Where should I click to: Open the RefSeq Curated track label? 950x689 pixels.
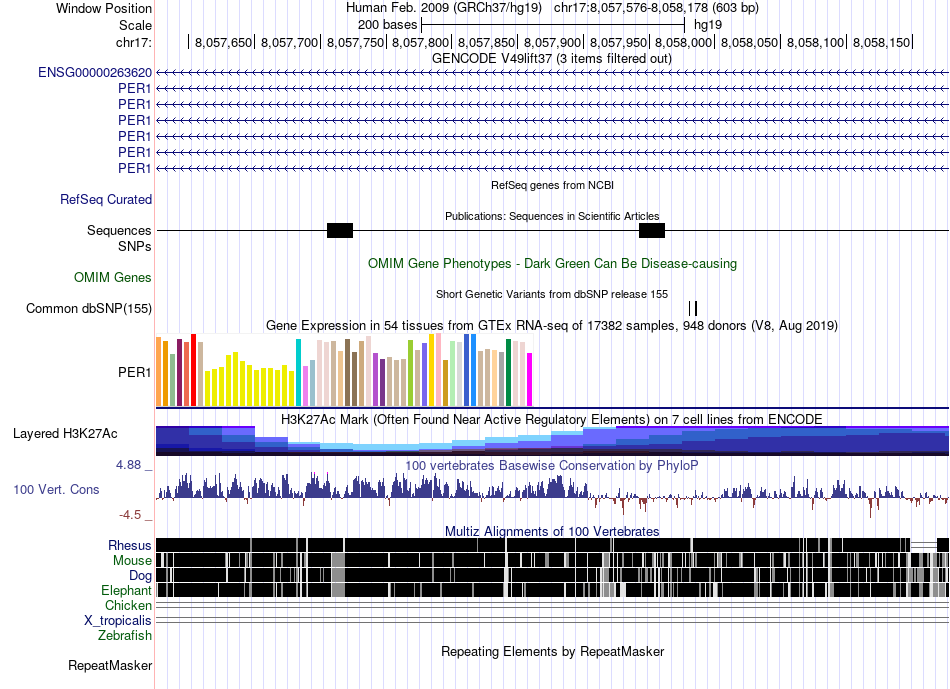click(x=106, y=199)
